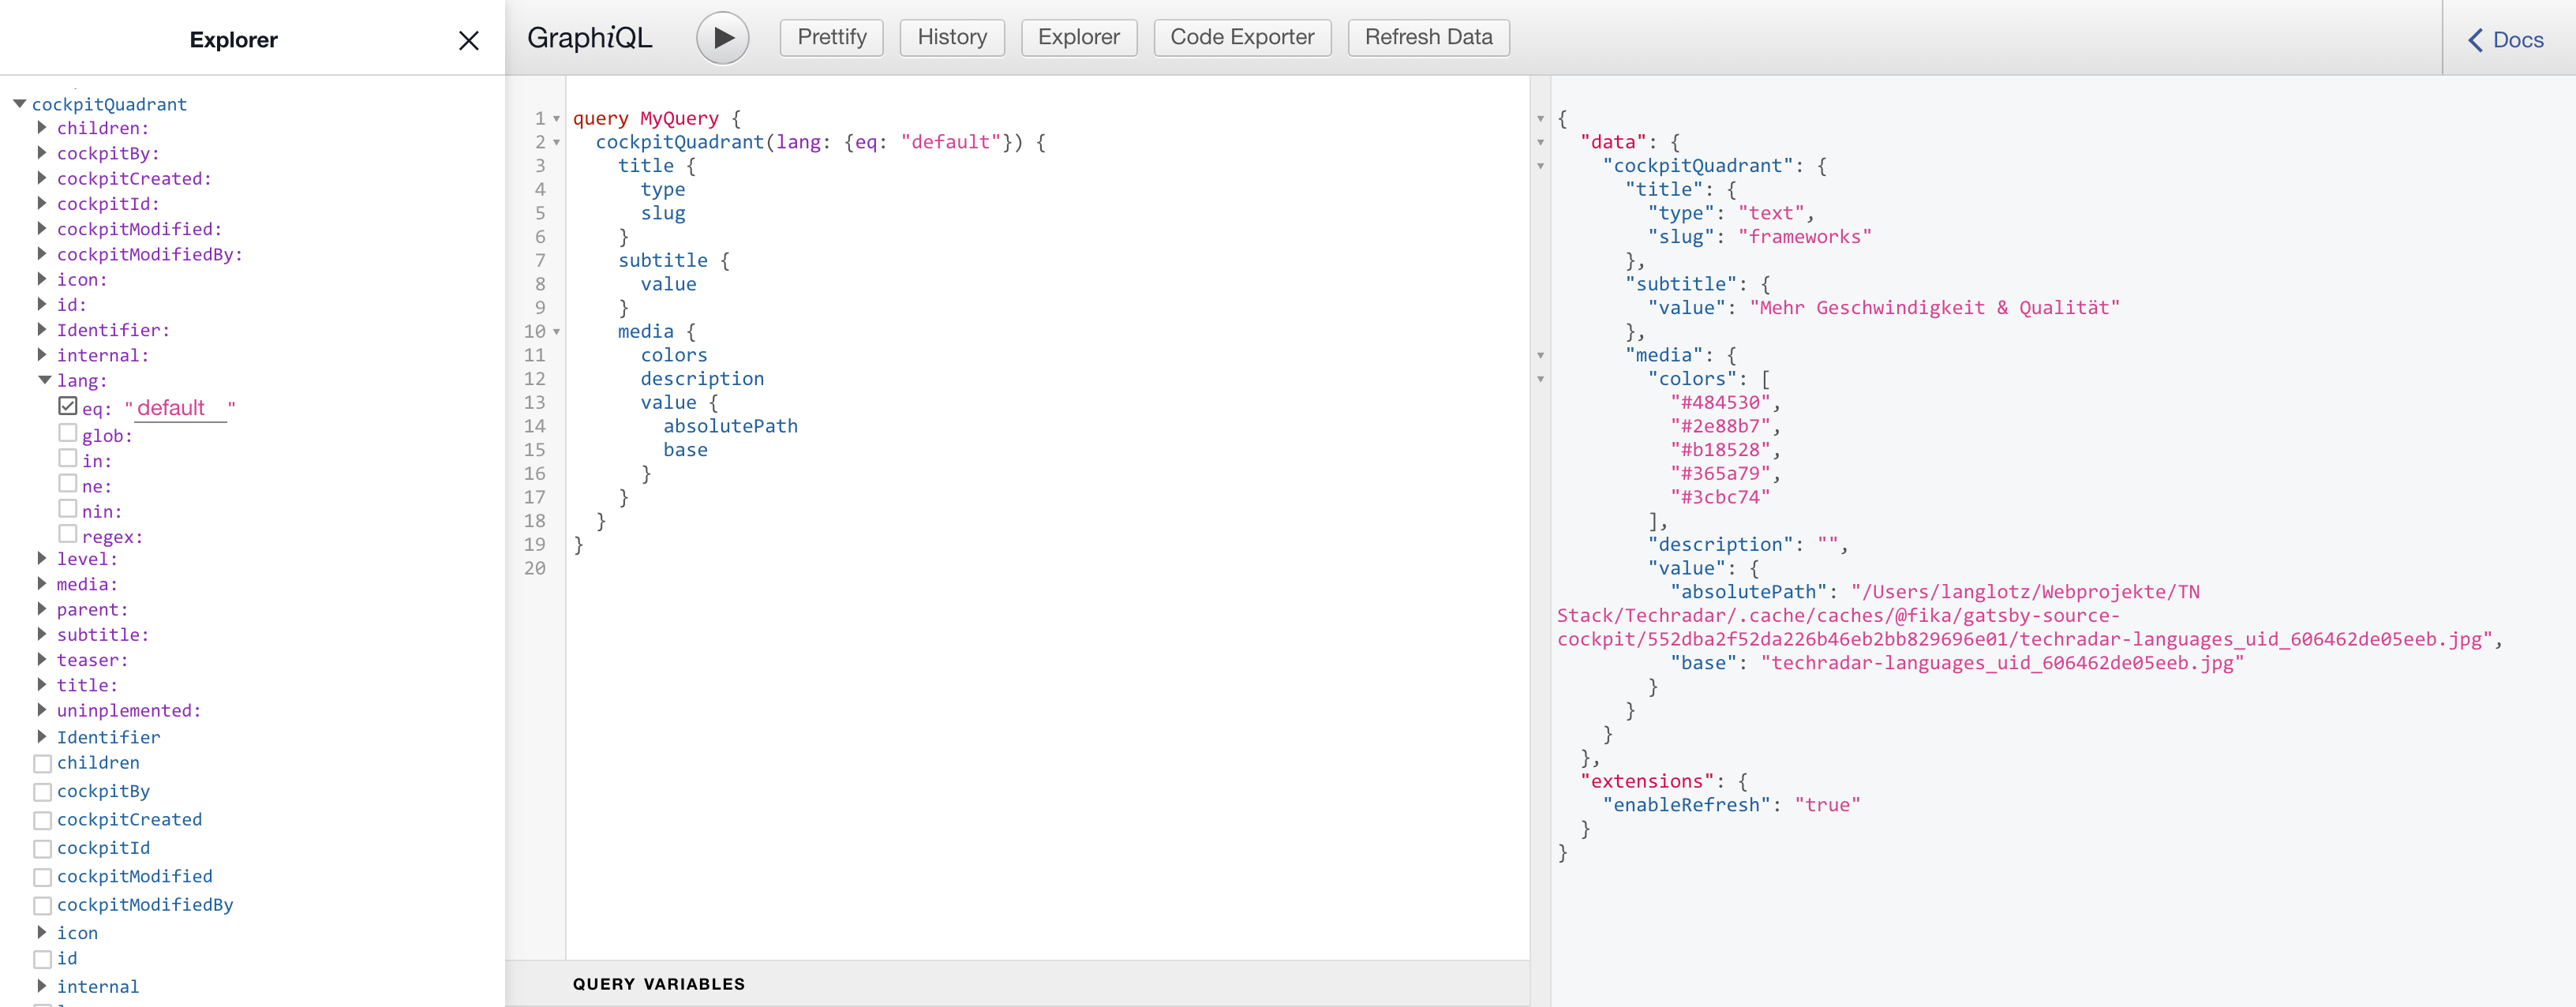Expand the QUERY VARIABLES section
This screenshot has width=2576, height=1007.
click(x=659, y=984)
